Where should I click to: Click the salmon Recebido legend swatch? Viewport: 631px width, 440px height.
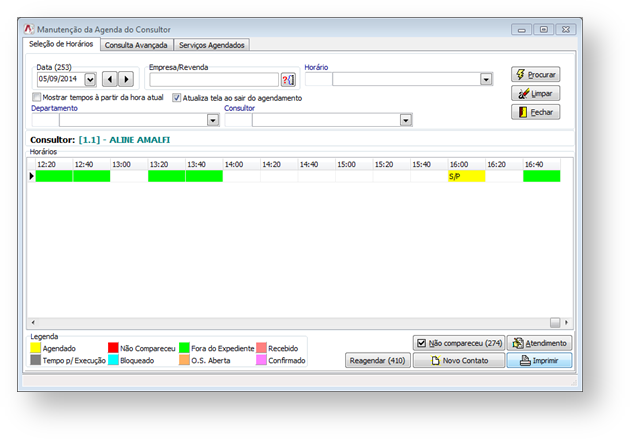tap(261, 348)
